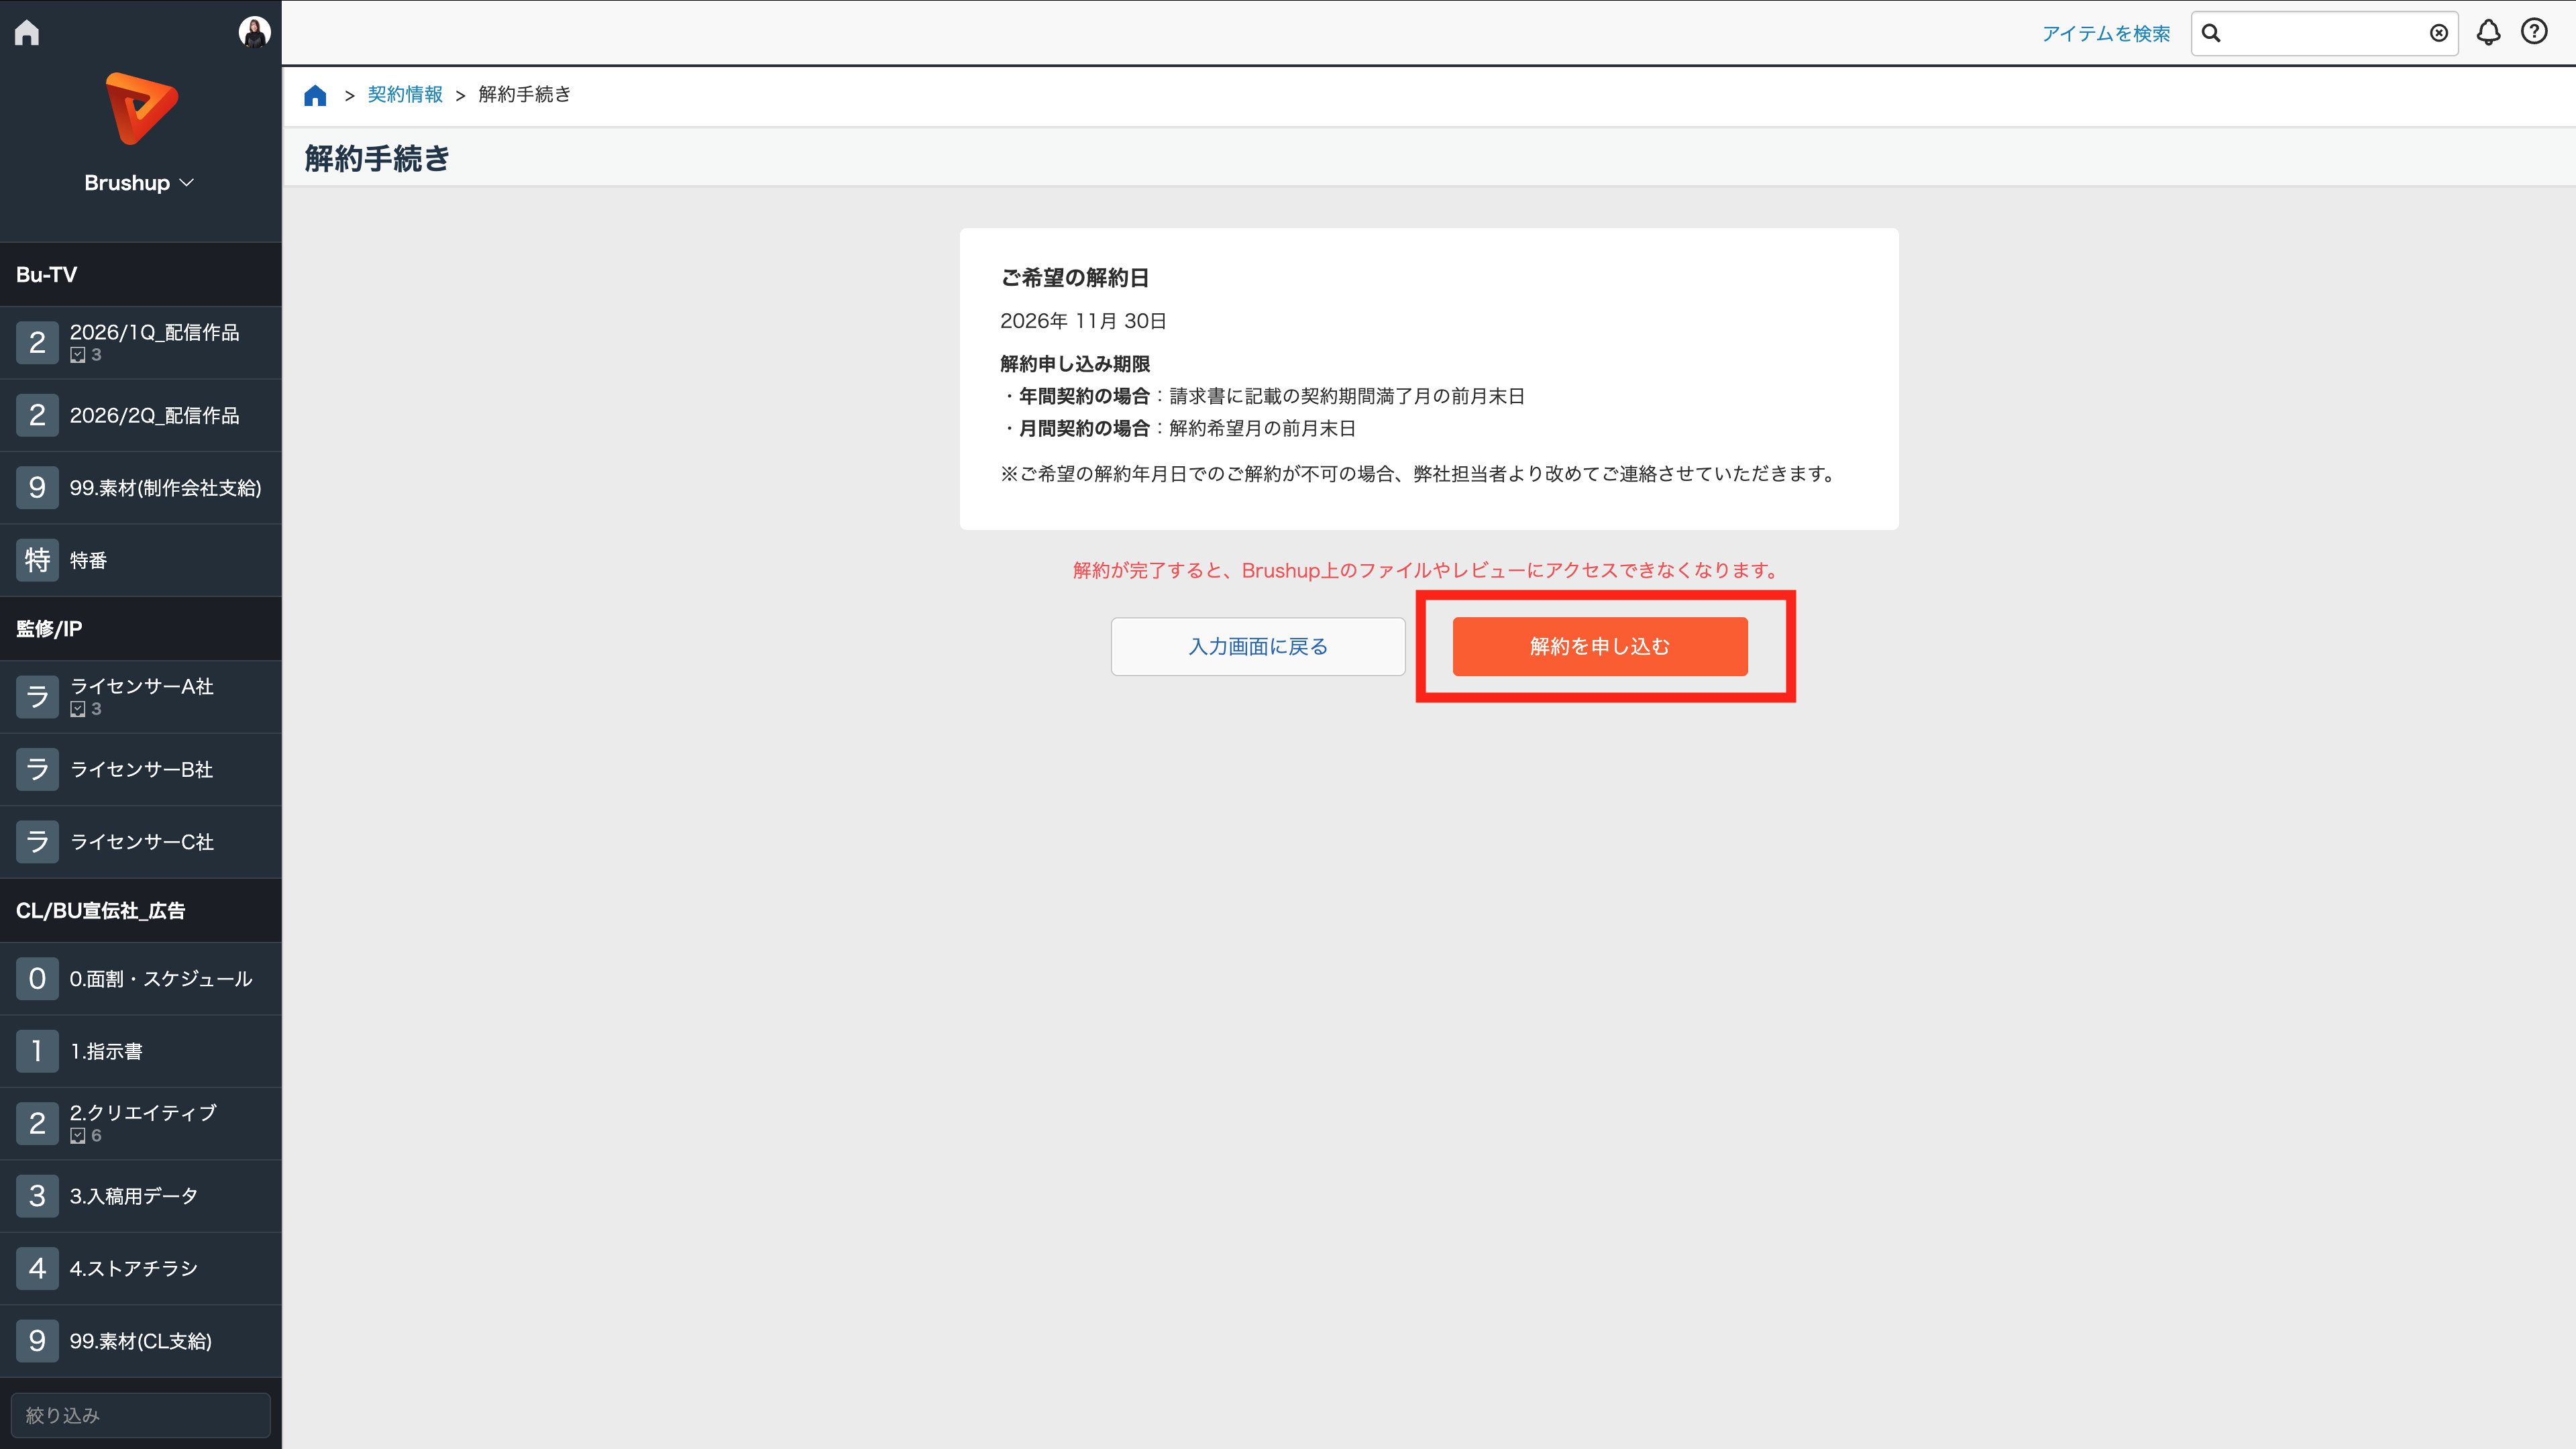Click the ラ icon for ライセンサーC社
Screen dimensions: 2576x1449
(37, 842)
